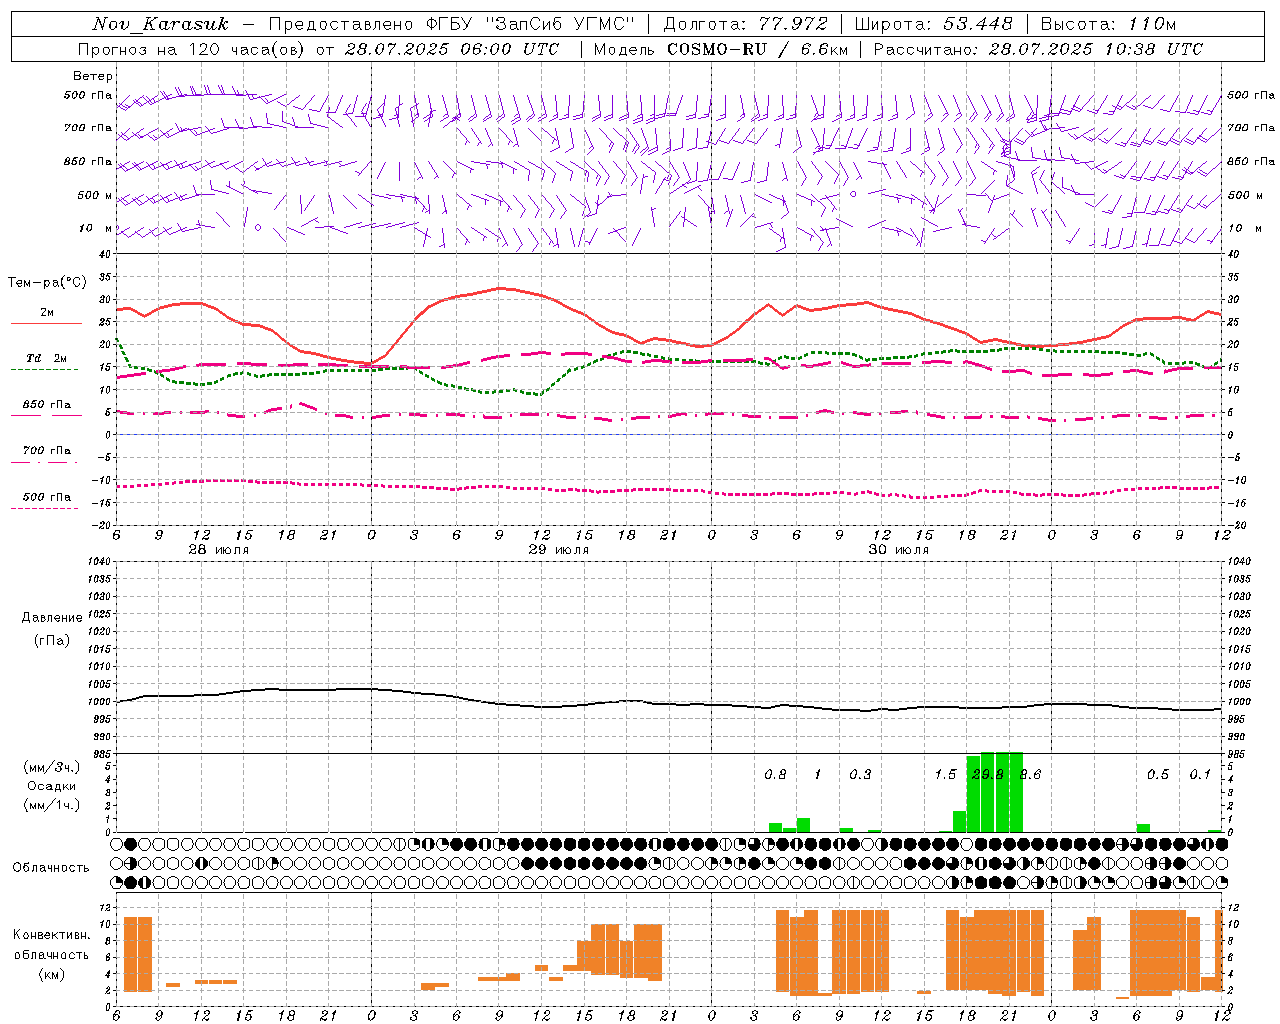Click the 0.3 precipitation amount
This screenshot has width=1280, height=1024.
[x=860, y=775]
